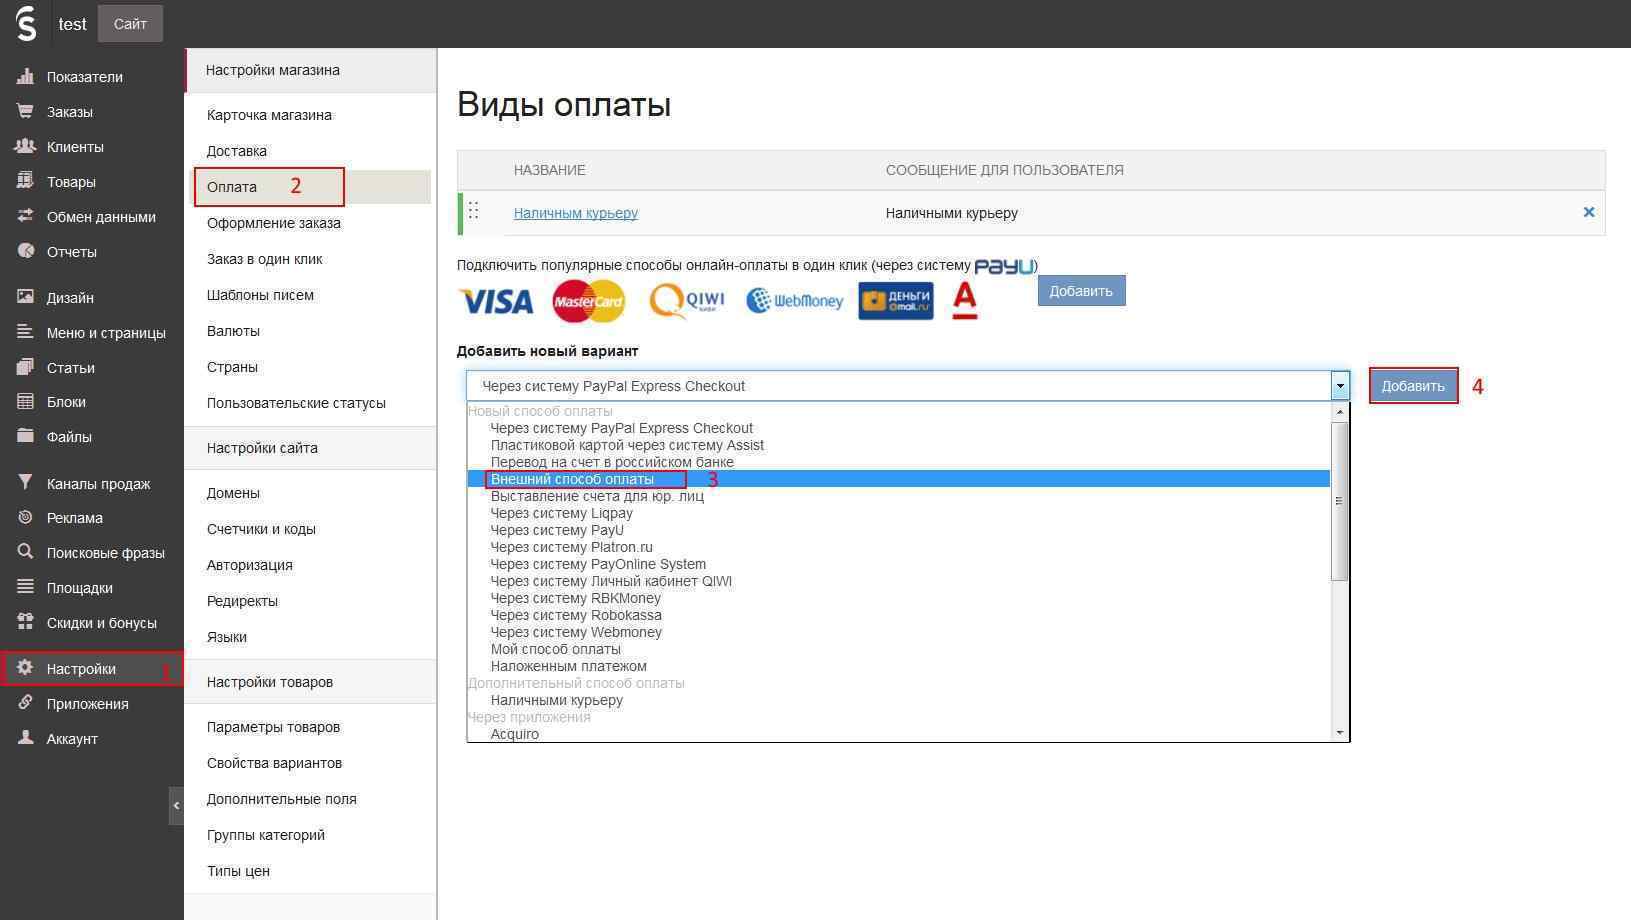Open the Наличным курьеру link
1631x920 pixels.
tap(576, 213)
